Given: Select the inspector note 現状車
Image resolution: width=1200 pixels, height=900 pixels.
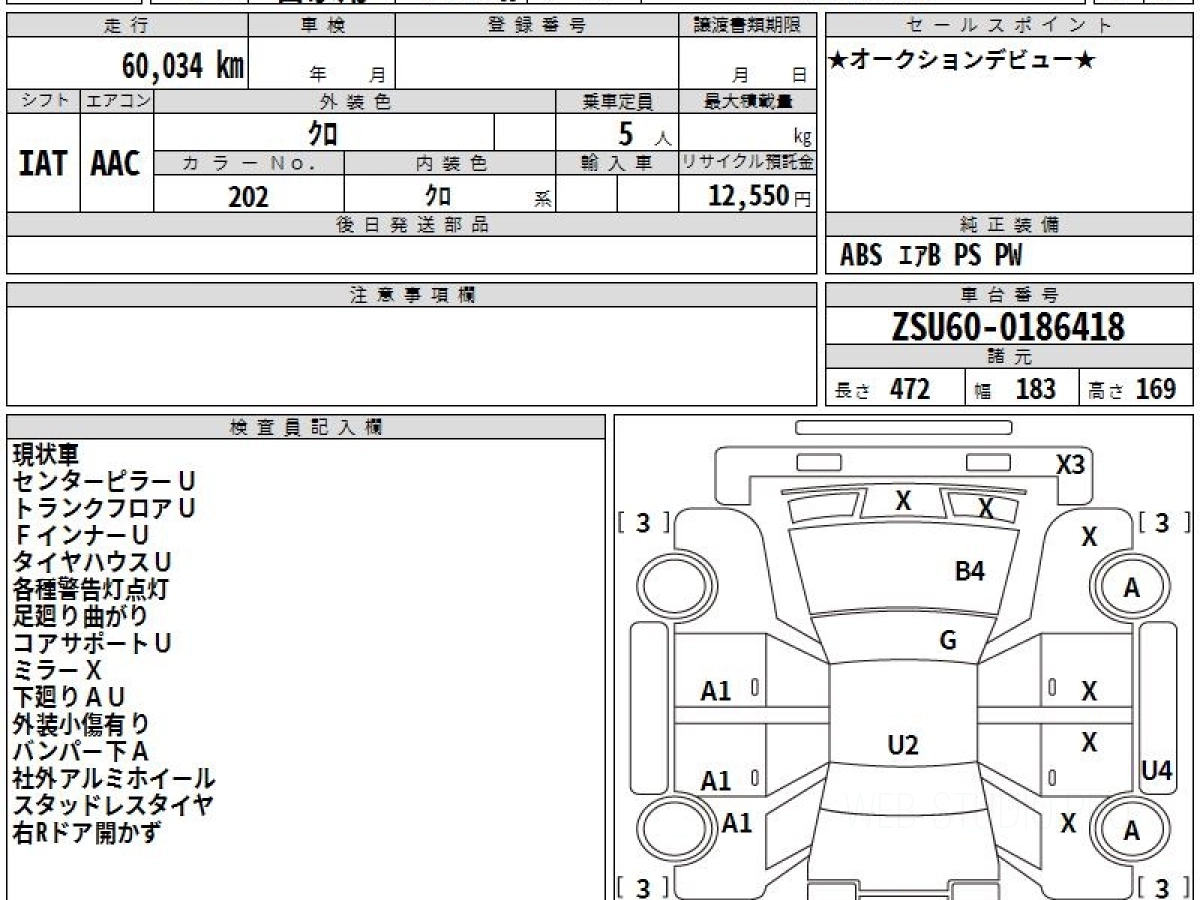Looking at the screenshot, I should (45, 454).
